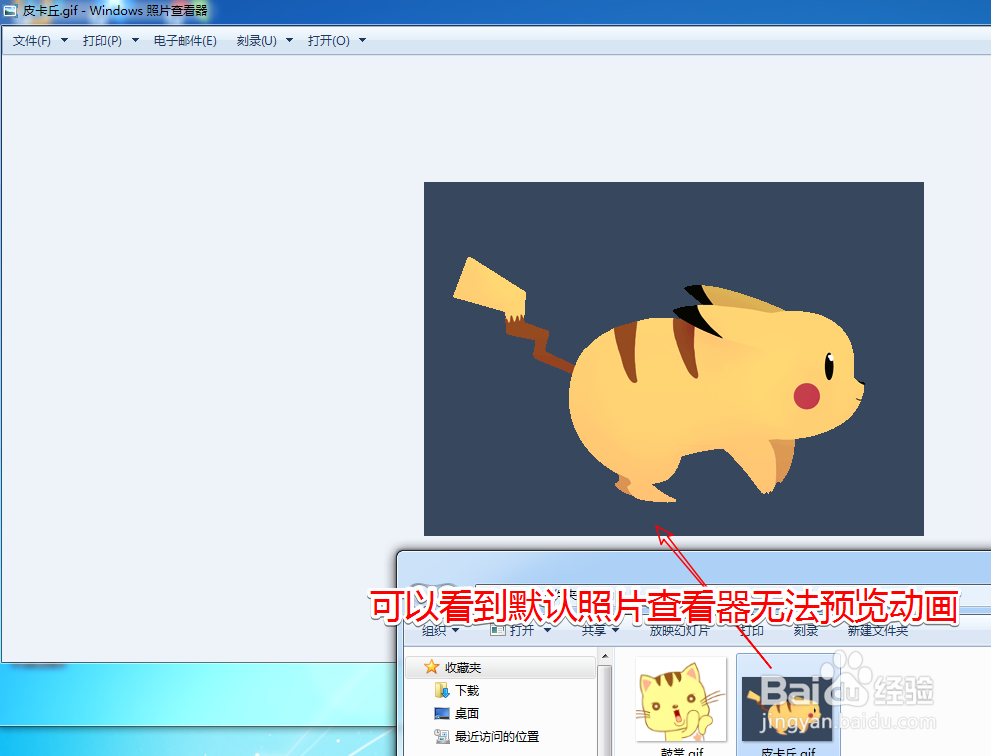
Task: Click 新建文件夹 in Explorer toolbar
Action: (878, 630)
